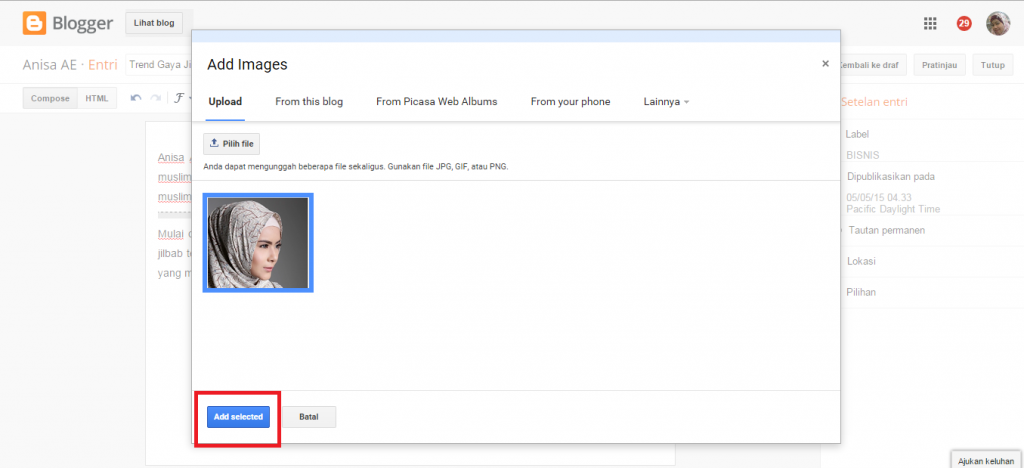Switch to From Picasa Web Albums tab
Viewport: 1024px width, 468px height.
437,102
